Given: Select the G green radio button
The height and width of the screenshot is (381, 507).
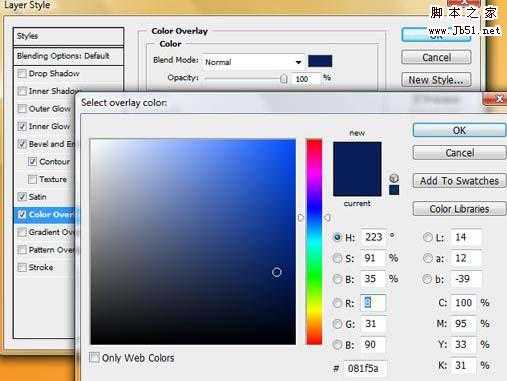Looking at the screenshot, I should coord(337,324).
